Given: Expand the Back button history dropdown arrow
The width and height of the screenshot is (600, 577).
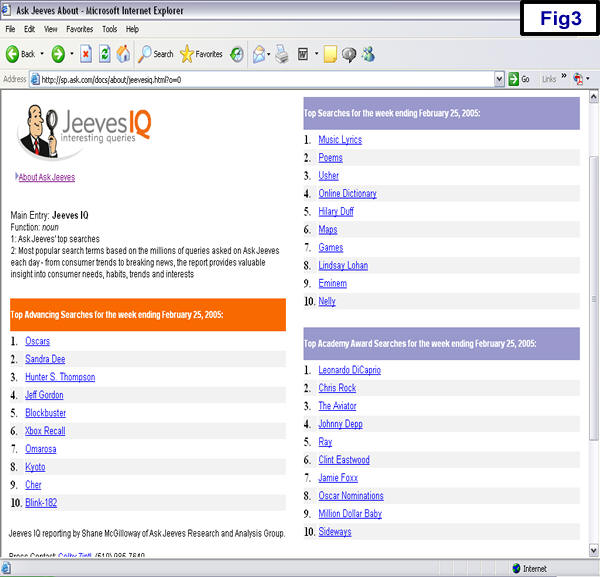Looking at the screenshot, I should pos(42,54).
